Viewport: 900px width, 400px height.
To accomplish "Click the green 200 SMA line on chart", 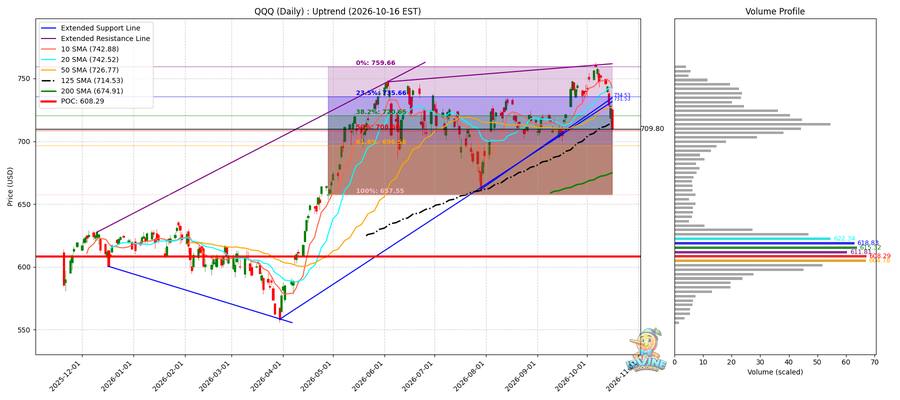I will coord(581,183).
